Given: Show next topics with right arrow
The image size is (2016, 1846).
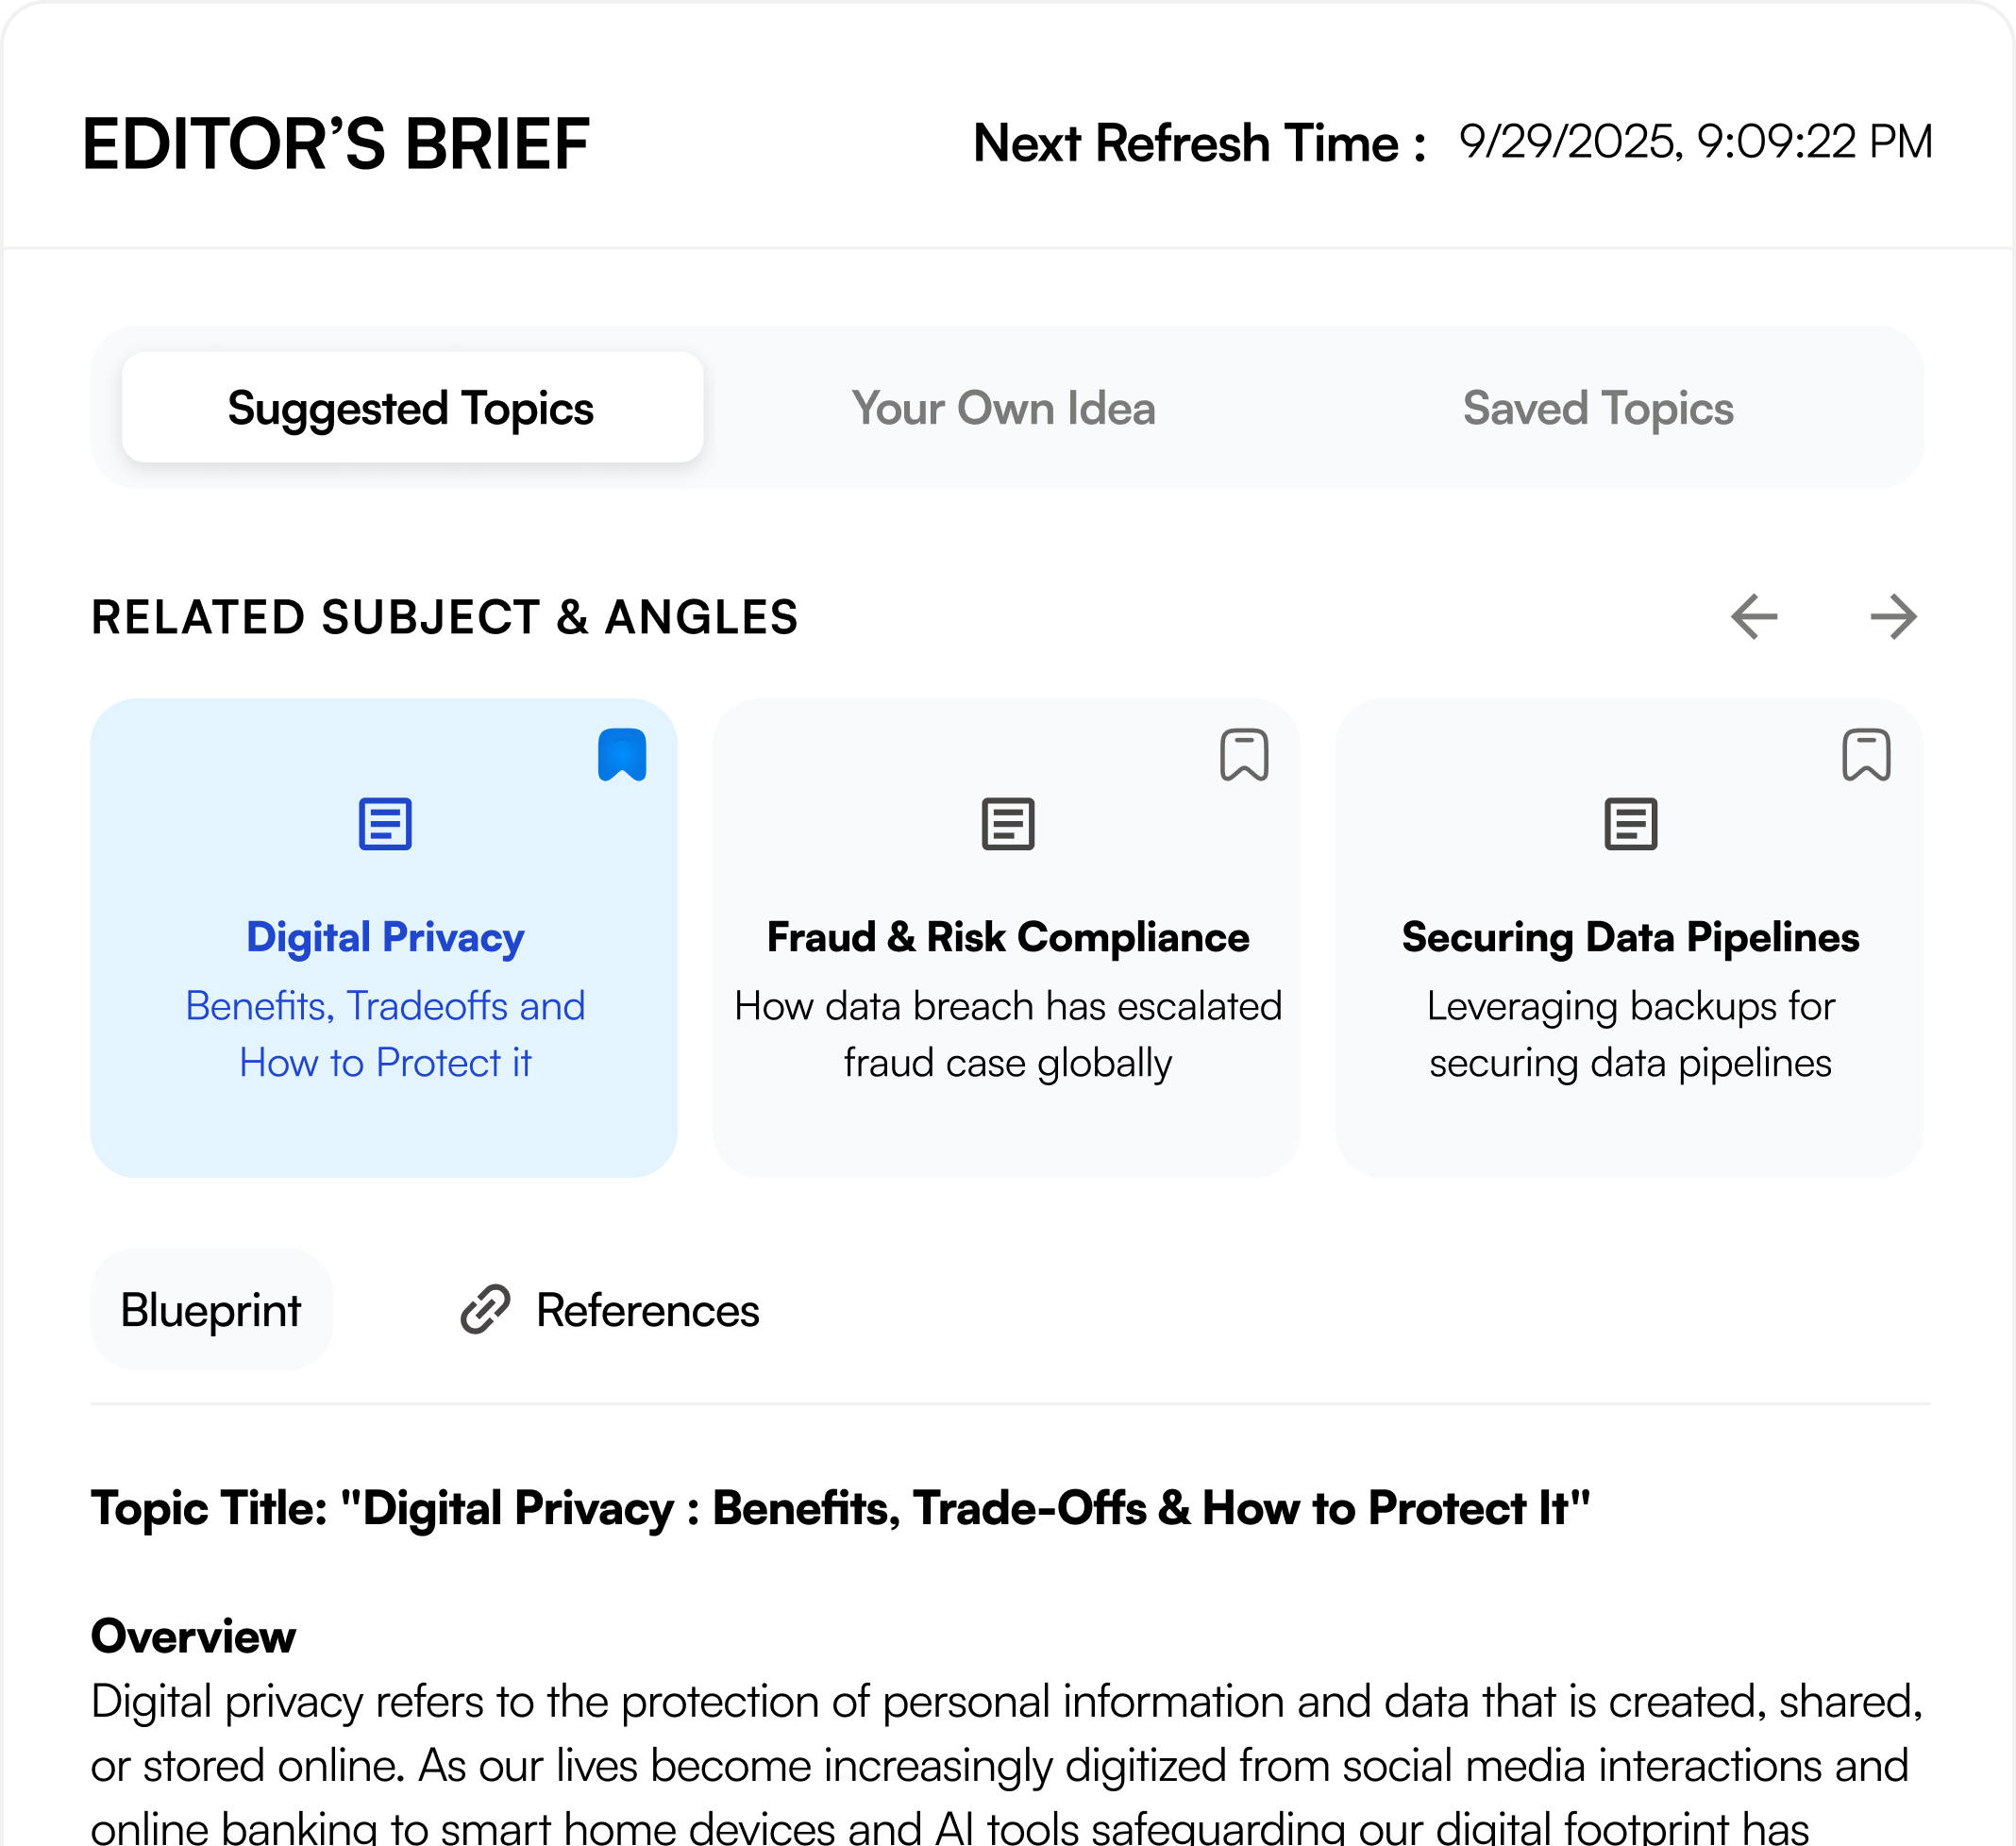Looking at the screenshot, I should coord(1893,616).
